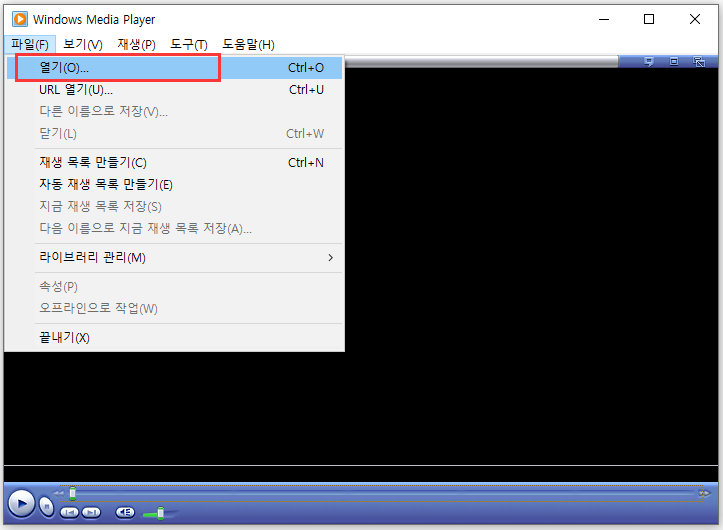Open the 파일(F) menu

tap(30, 45)
